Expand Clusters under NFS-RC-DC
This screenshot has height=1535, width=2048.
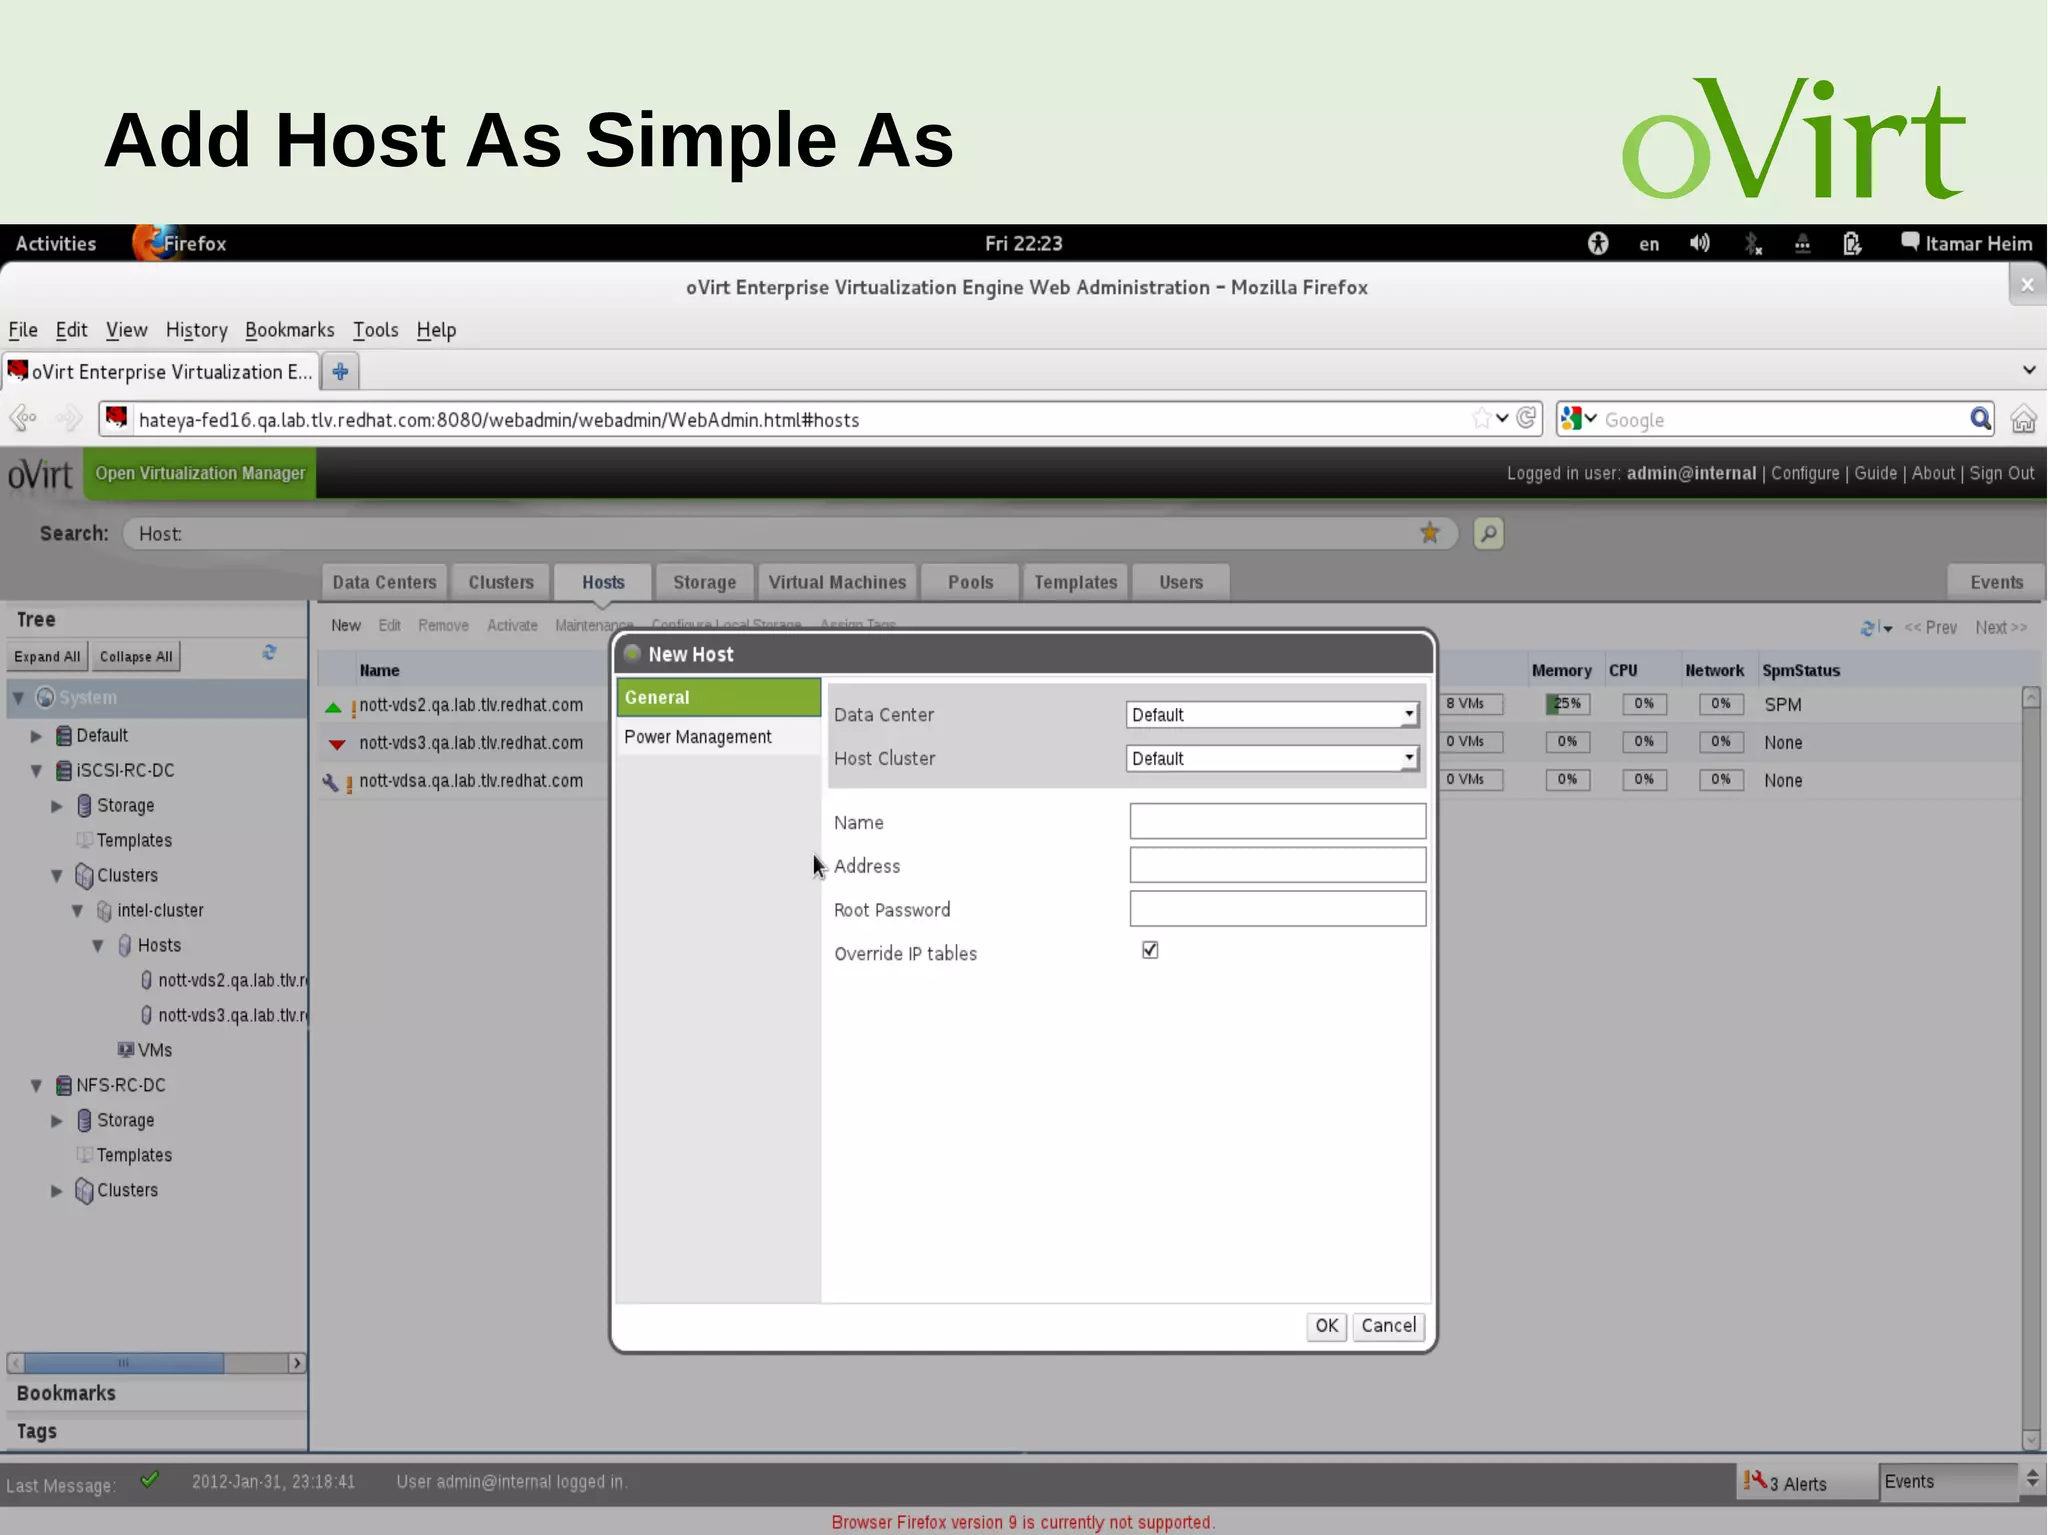[x=57, y=1191]
